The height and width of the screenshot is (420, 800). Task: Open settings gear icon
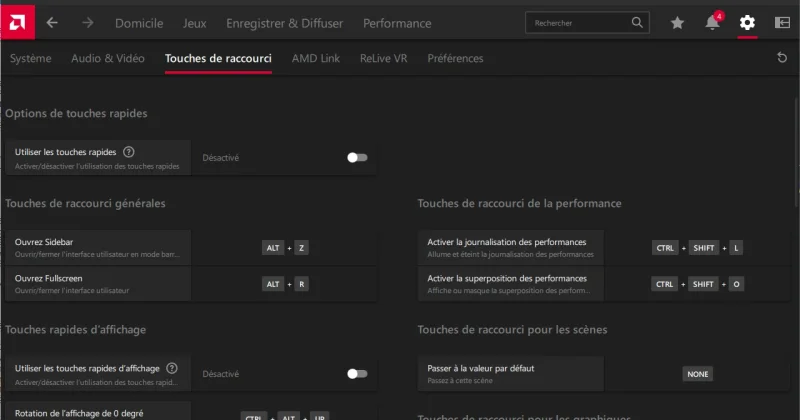(x=747, y=22)
